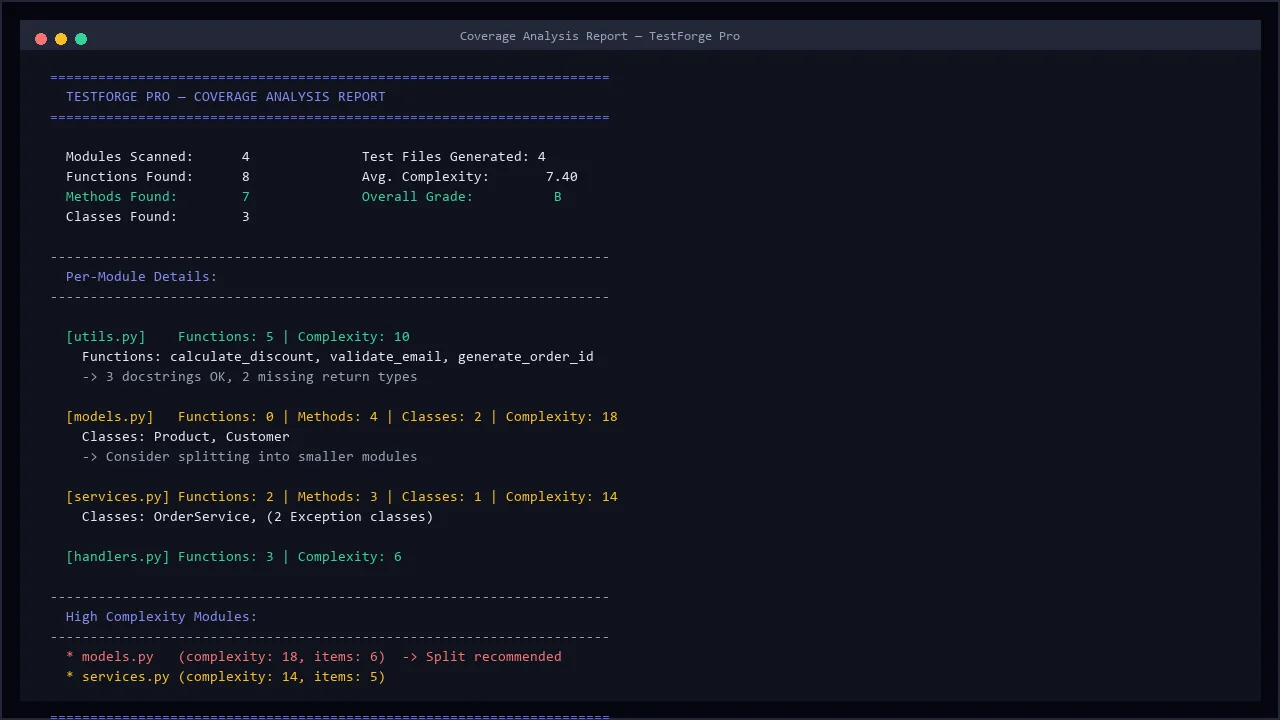
Task: Select the '* services.py (complexity: 14, items: 5)' entry
Action: coord(226,677)
